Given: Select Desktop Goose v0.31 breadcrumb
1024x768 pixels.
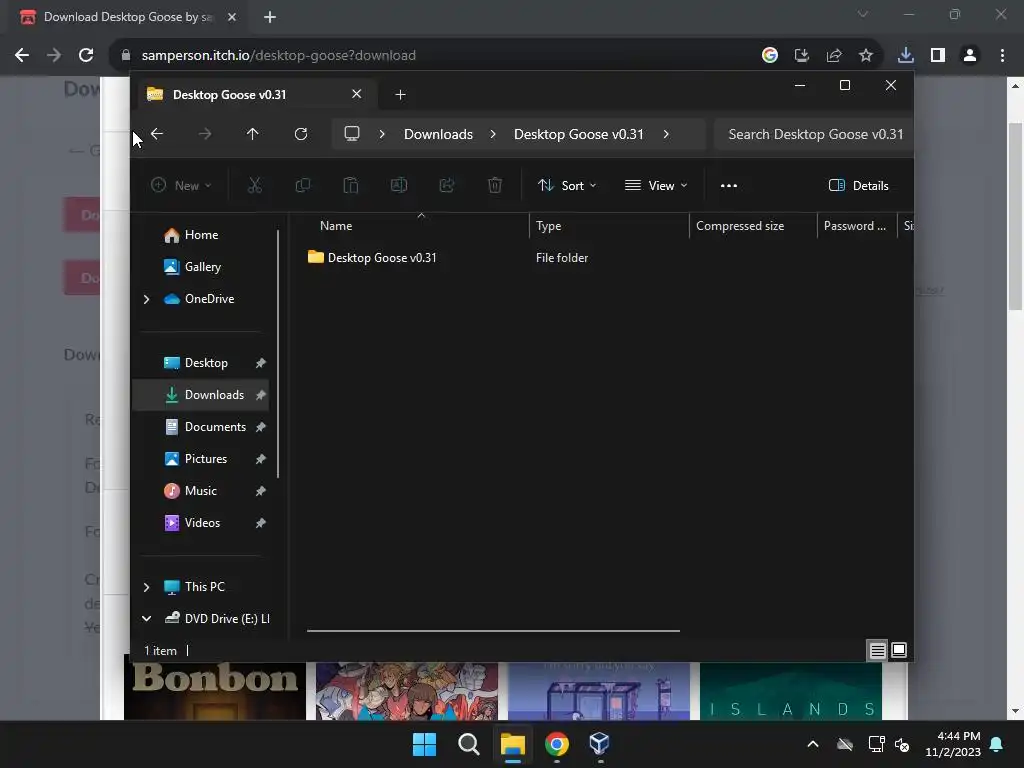Looking at the screenshot, I should point(579,134).
